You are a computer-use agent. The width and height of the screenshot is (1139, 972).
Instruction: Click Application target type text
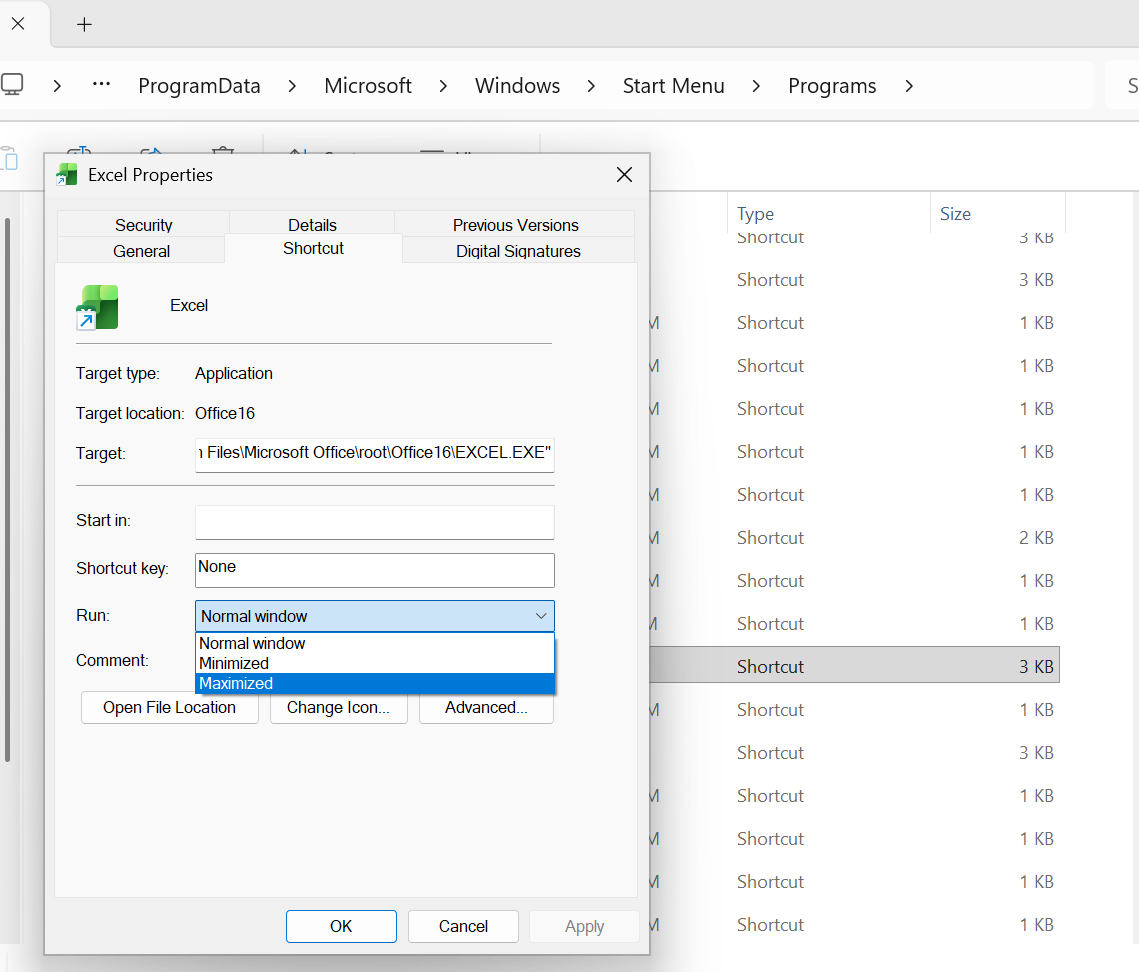234,373
